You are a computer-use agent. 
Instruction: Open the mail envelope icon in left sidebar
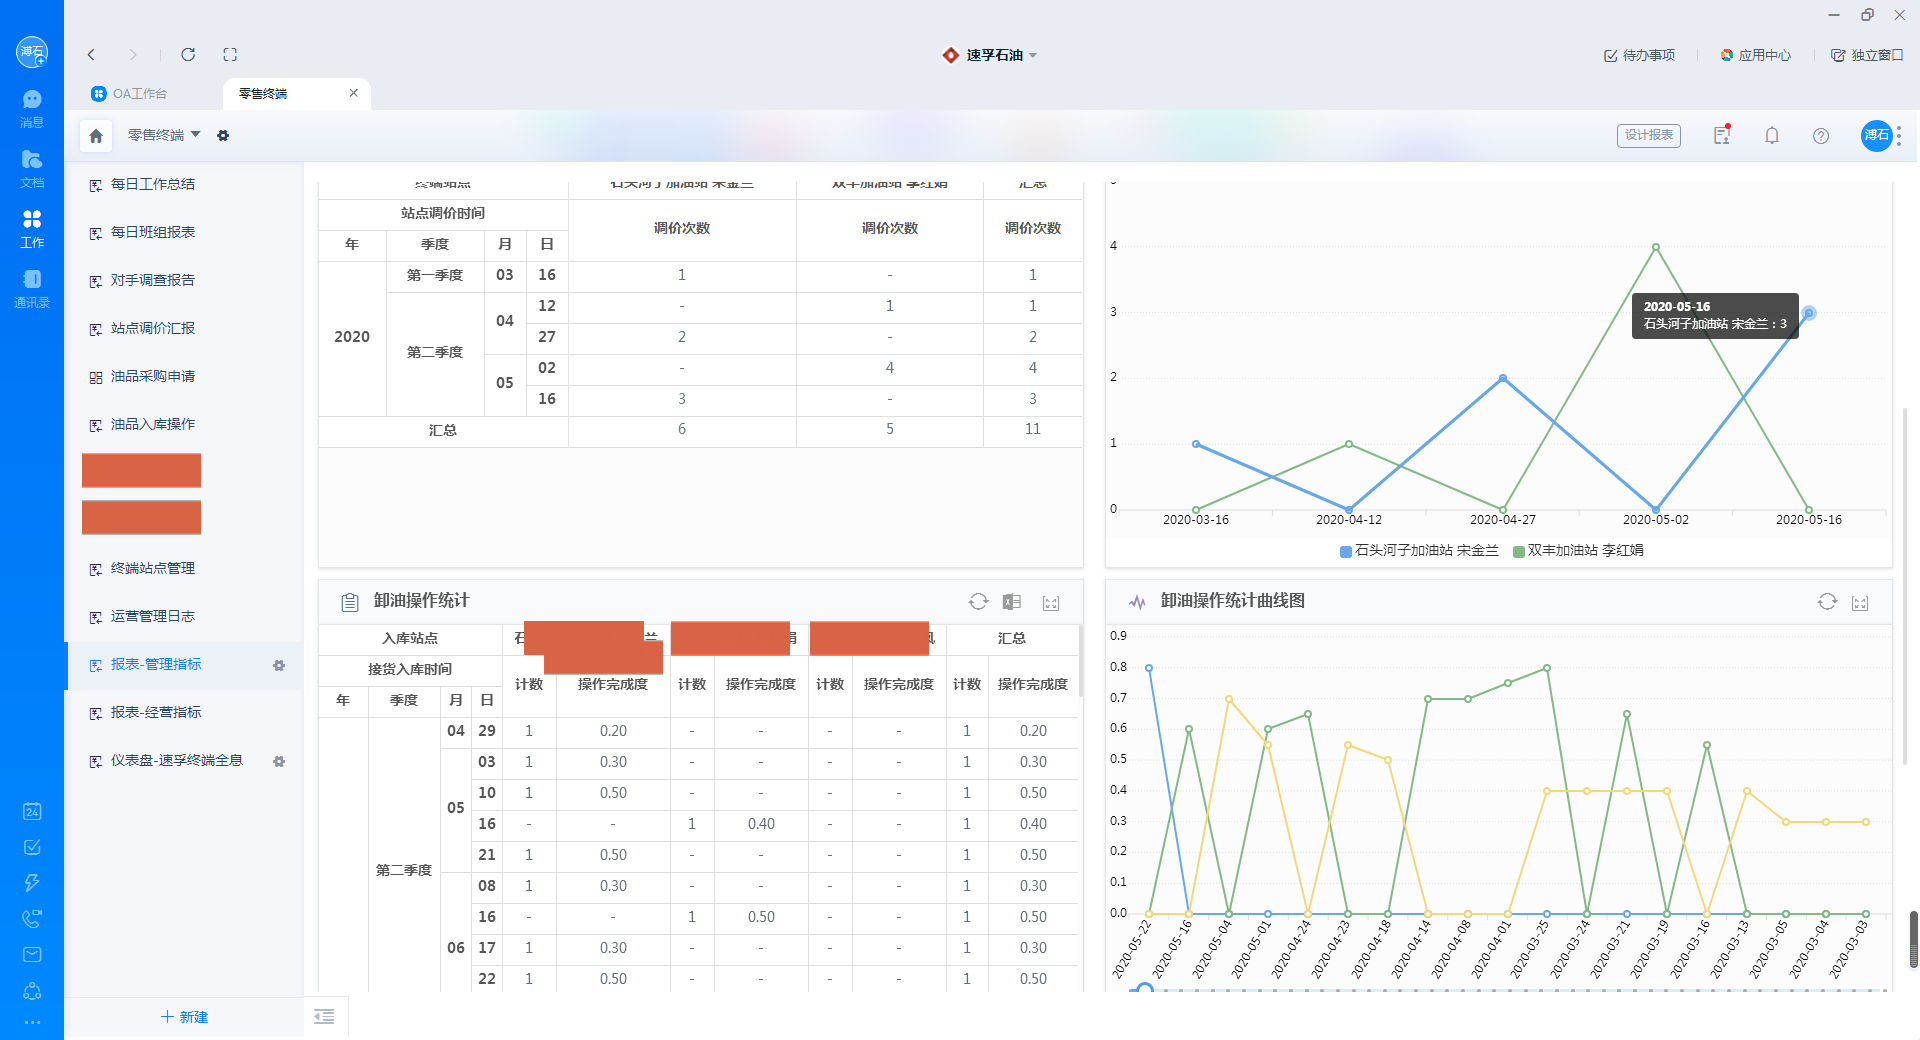pyautogui.click(x=32, y=955)
